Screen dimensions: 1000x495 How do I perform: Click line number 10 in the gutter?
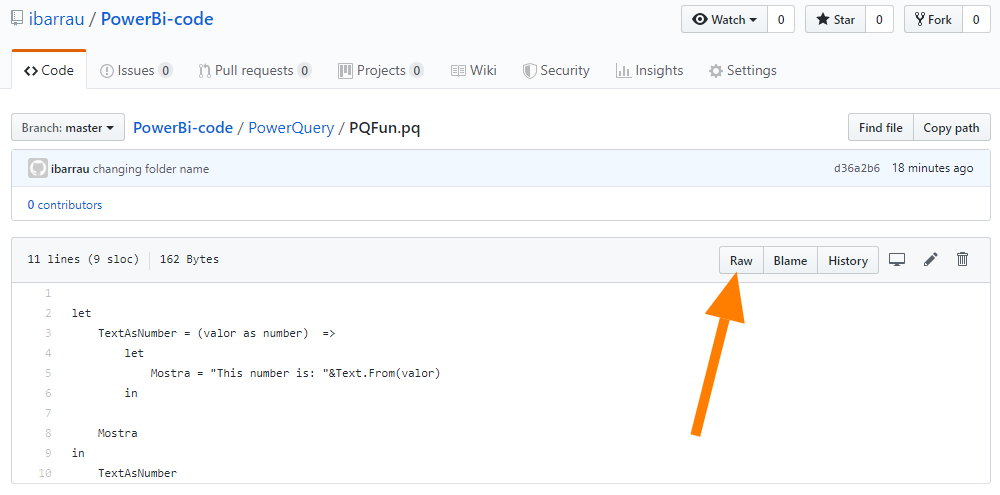coord(45,473)
